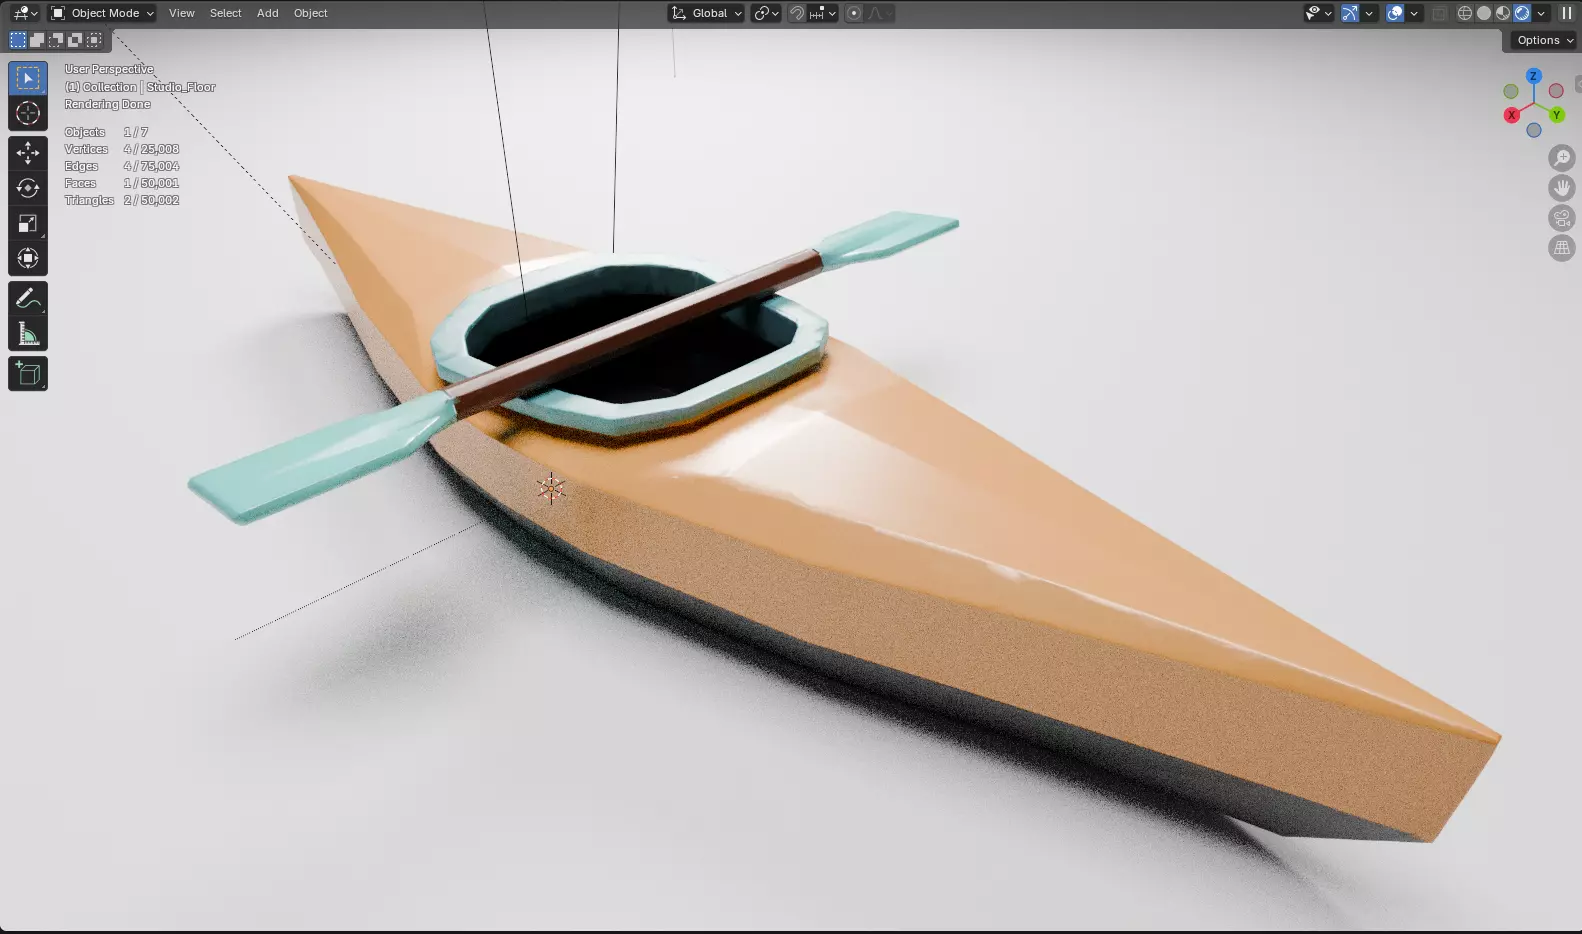Viewport: 1582px width, 934px height.
Task: Select the Select Box tool
Action: [x=28, y=78]
